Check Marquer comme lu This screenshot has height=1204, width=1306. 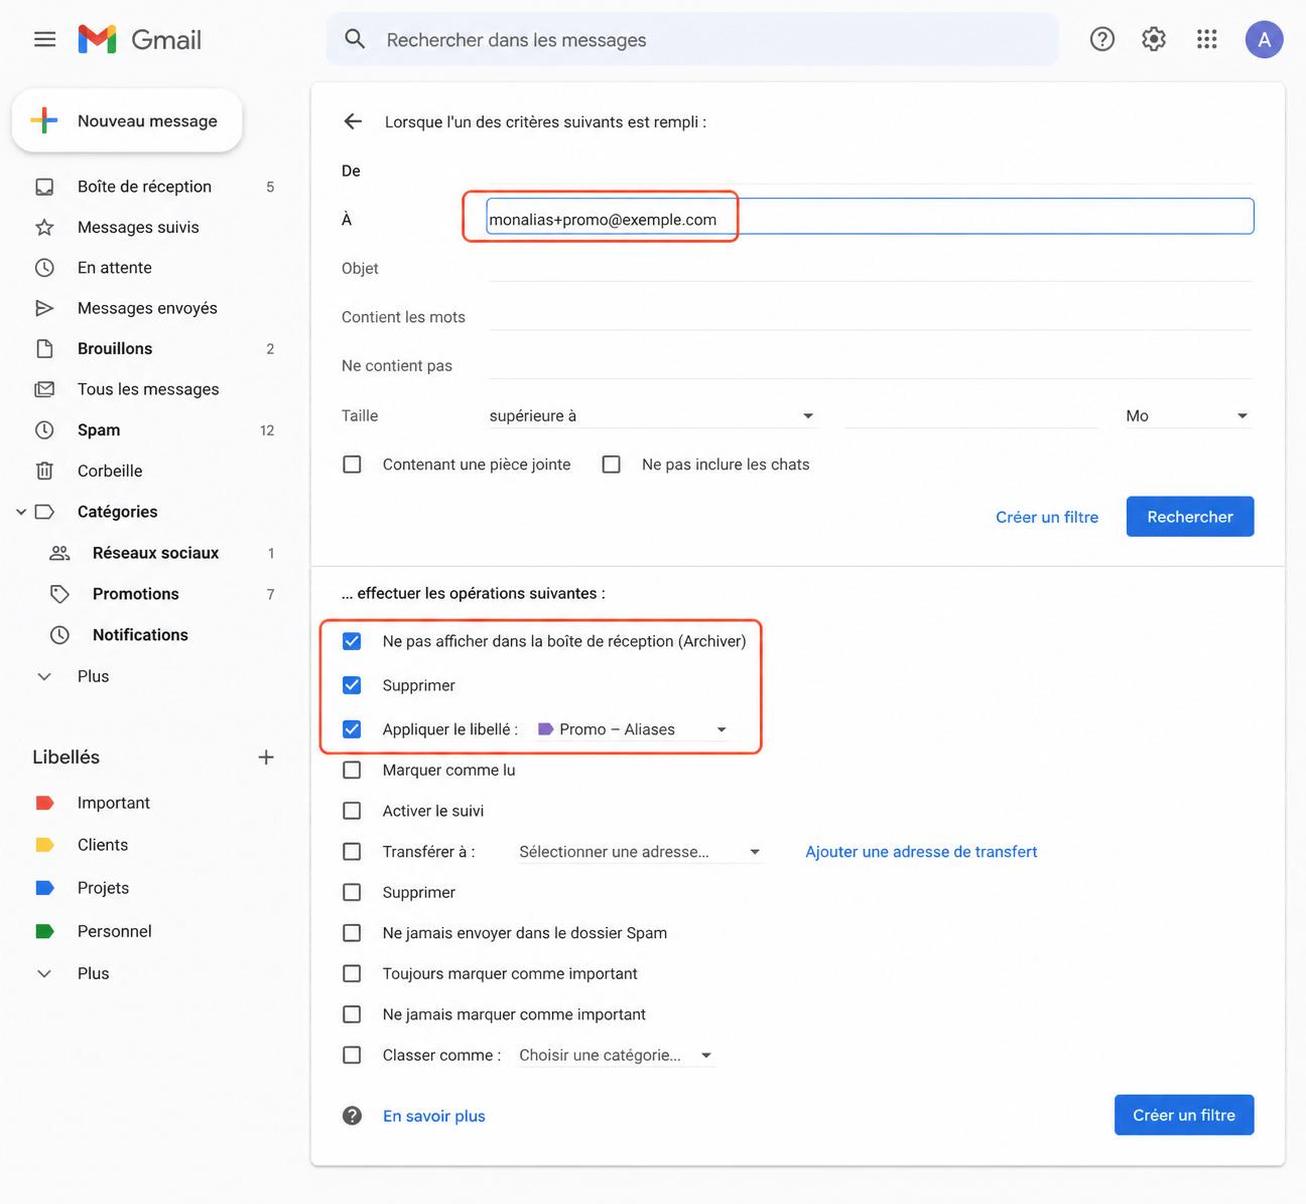coord(352,770)
